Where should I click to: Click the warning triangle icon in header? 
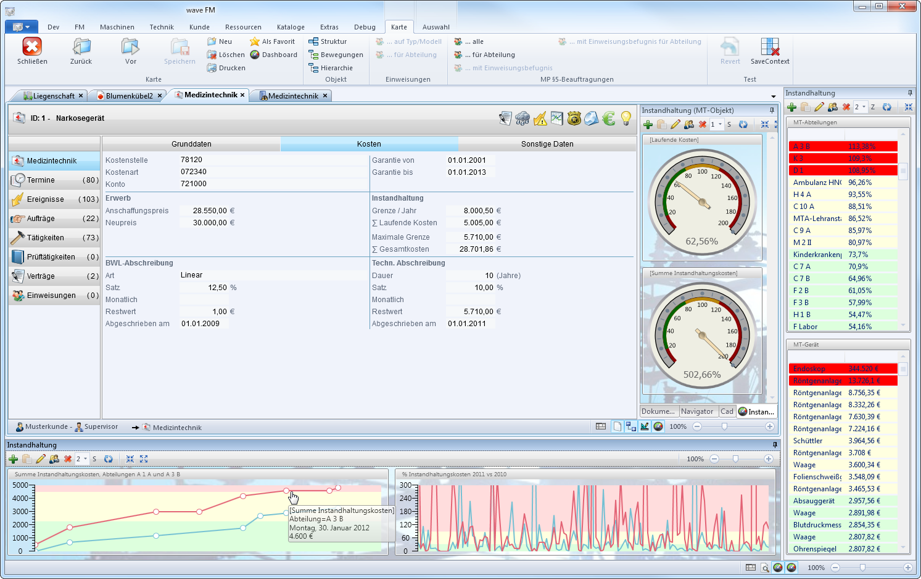(x=540, y=119)
